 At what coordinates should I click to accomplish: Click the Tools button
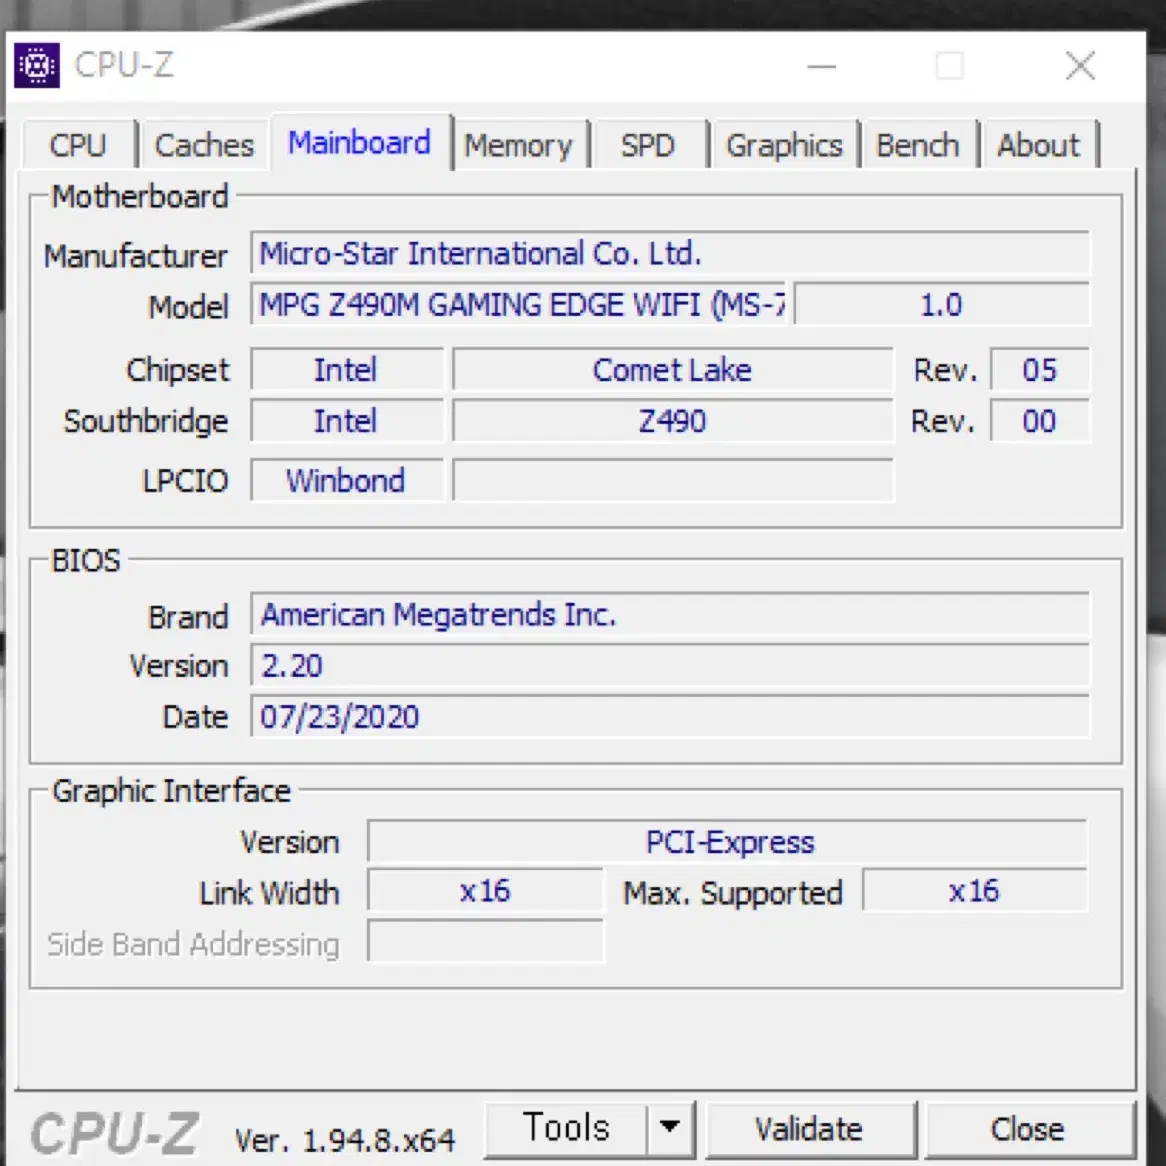click(566, 1128)
